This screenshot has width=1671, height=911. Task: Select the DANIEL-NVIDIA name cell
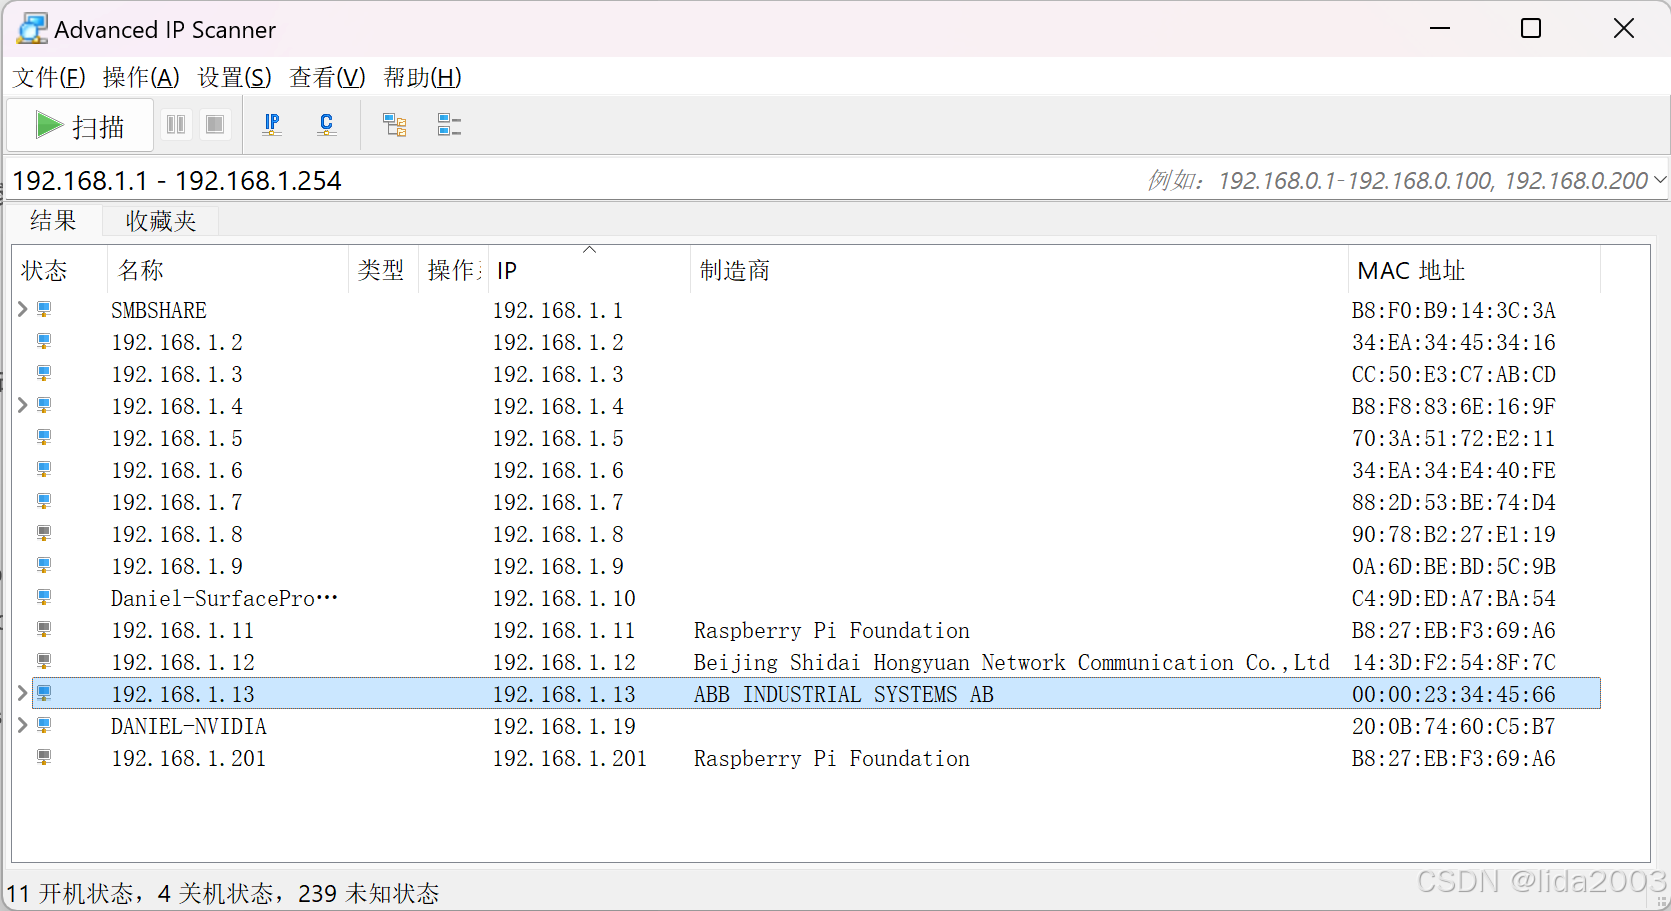(189, 726)
